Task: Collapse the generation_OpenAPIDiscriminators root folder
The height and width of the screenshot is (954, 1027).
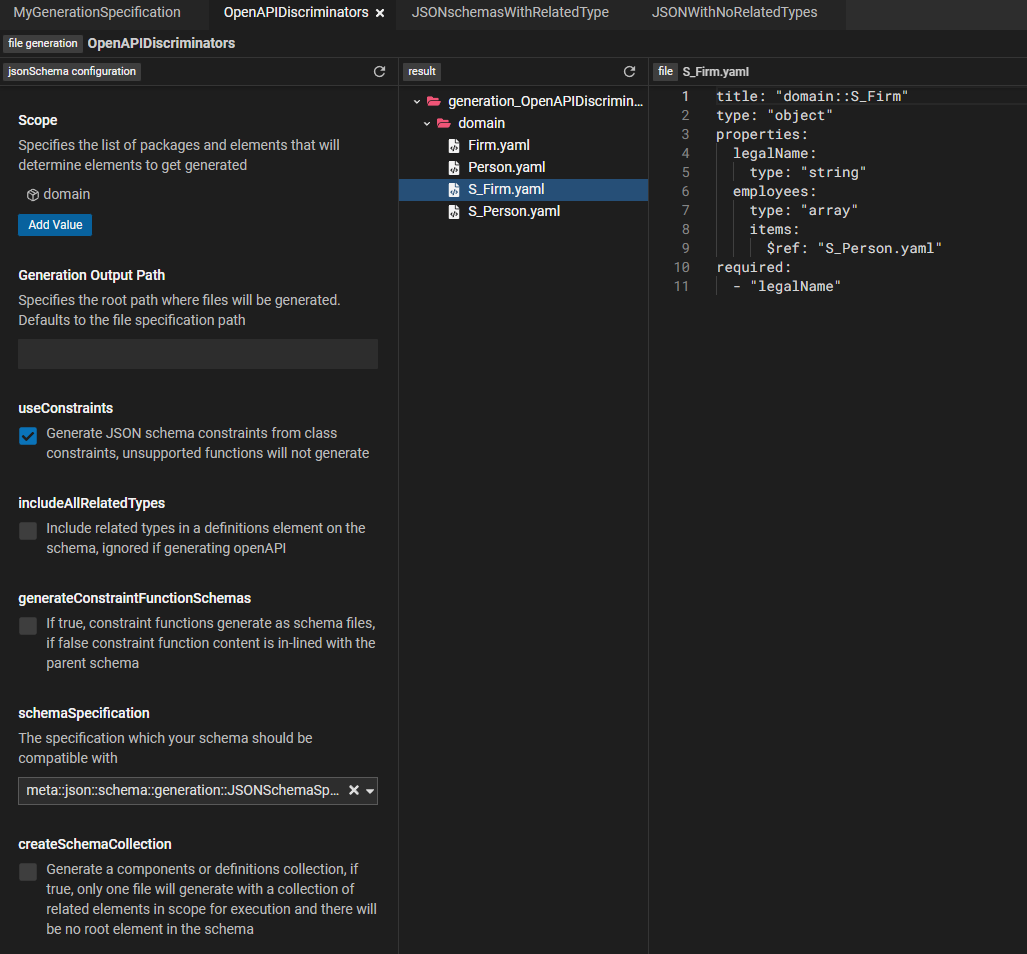Action: pos(415,100)
